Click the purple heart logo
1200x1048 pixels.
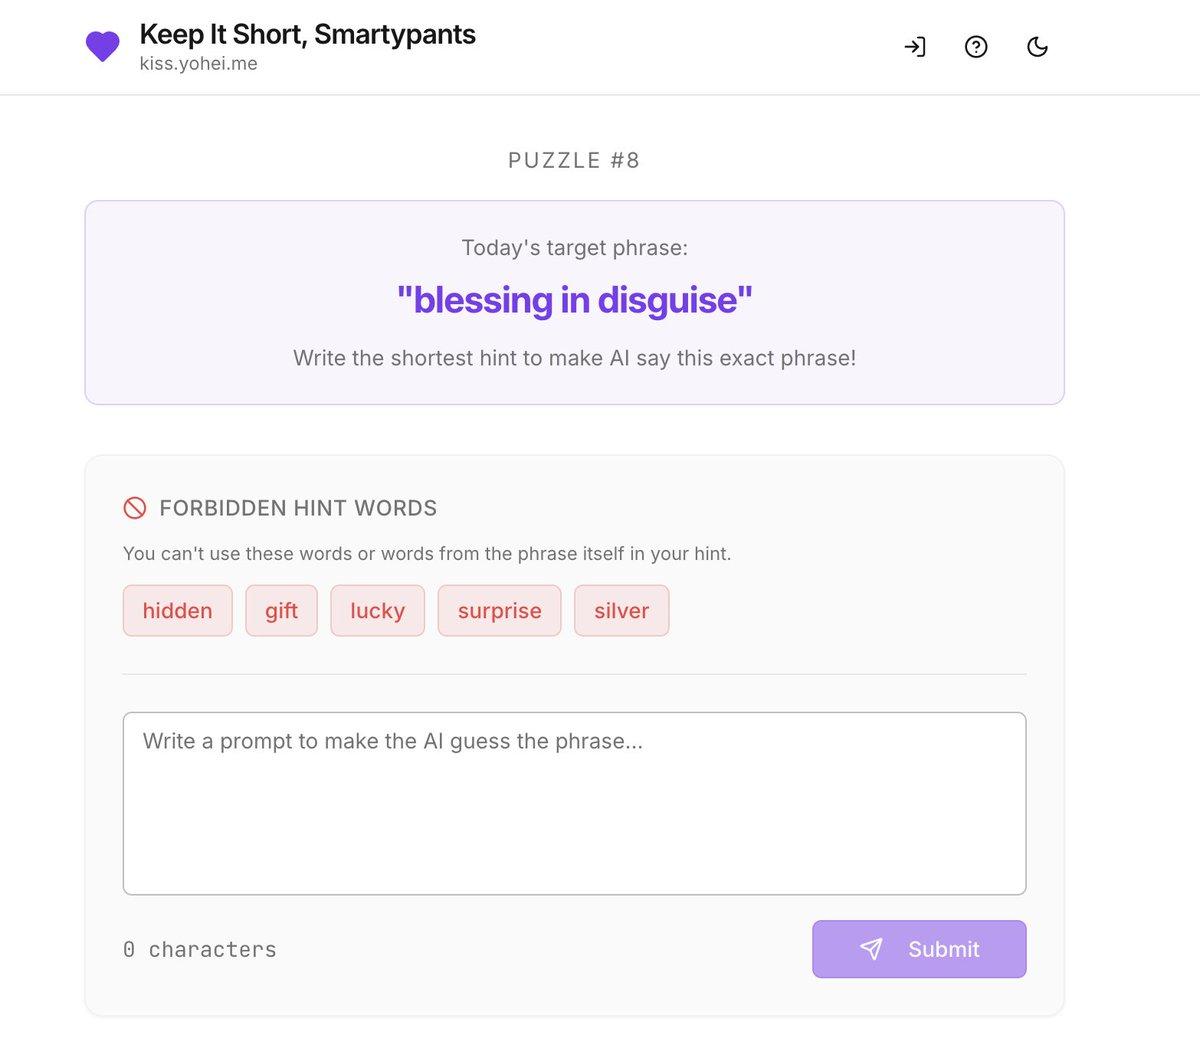pyautogui.click(x=102, y=46)
